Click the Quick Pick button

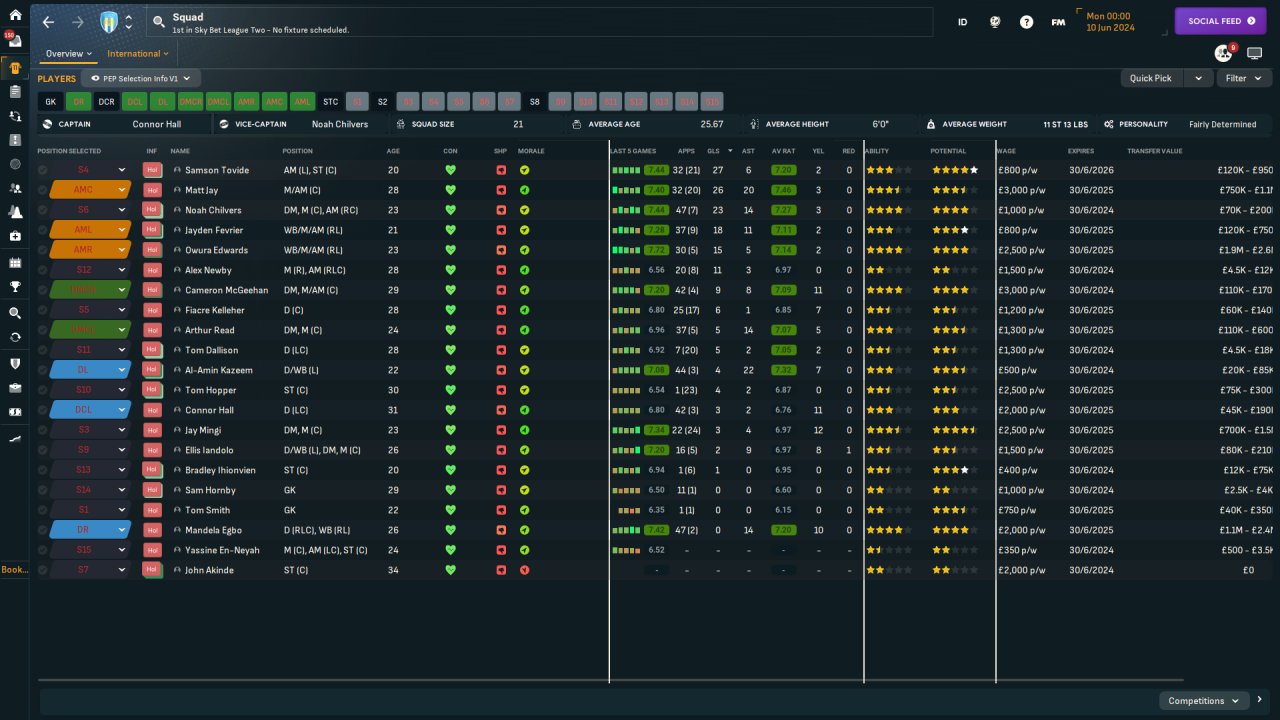pyautogui.click(x=1151, y=78)
